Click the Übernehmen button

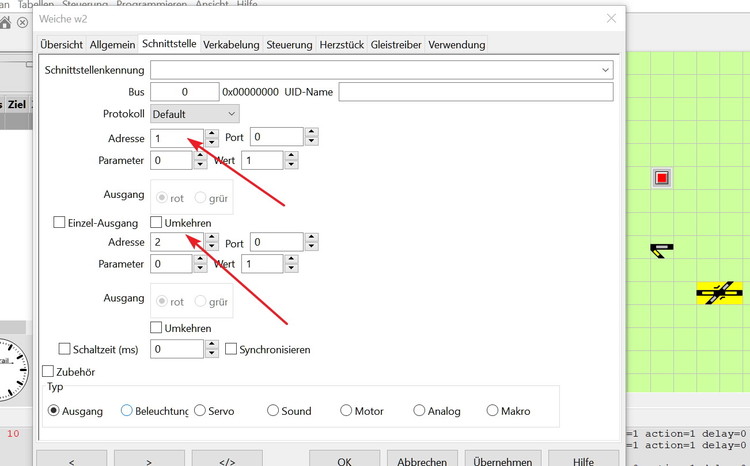tap(503, 459)
